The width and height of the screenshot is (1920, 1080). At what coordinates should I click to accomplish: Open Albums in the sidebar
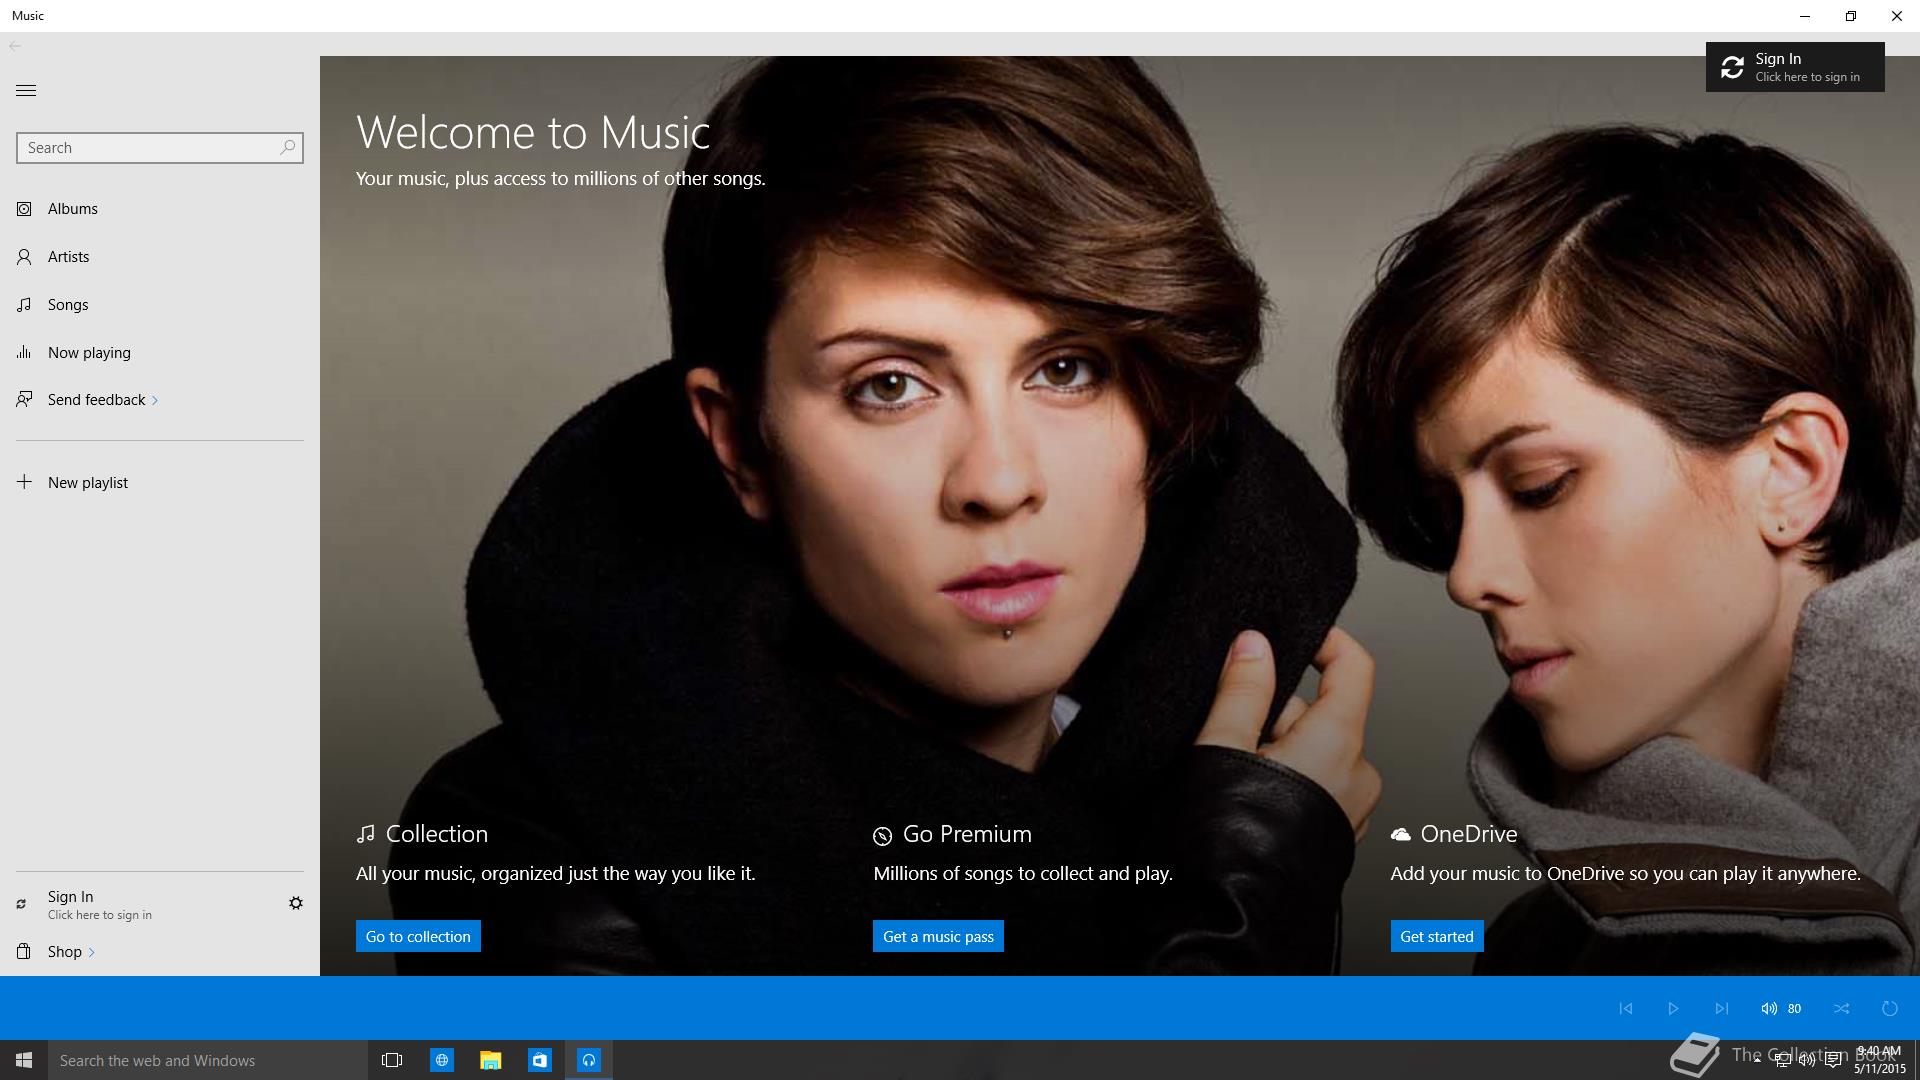click(x=160, y=209)
